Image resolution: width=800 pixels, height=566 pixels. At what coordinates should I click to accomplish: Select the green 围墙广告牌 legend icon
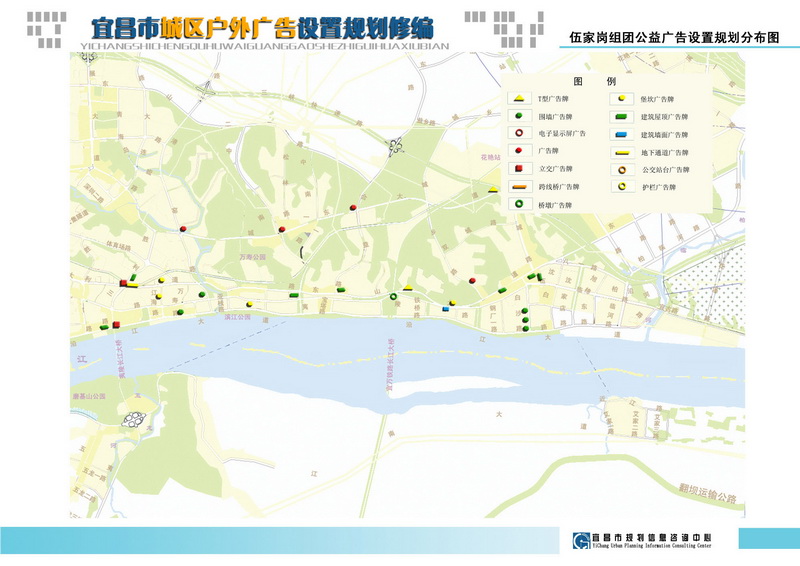pyautogui.click(x=520, y=116)
